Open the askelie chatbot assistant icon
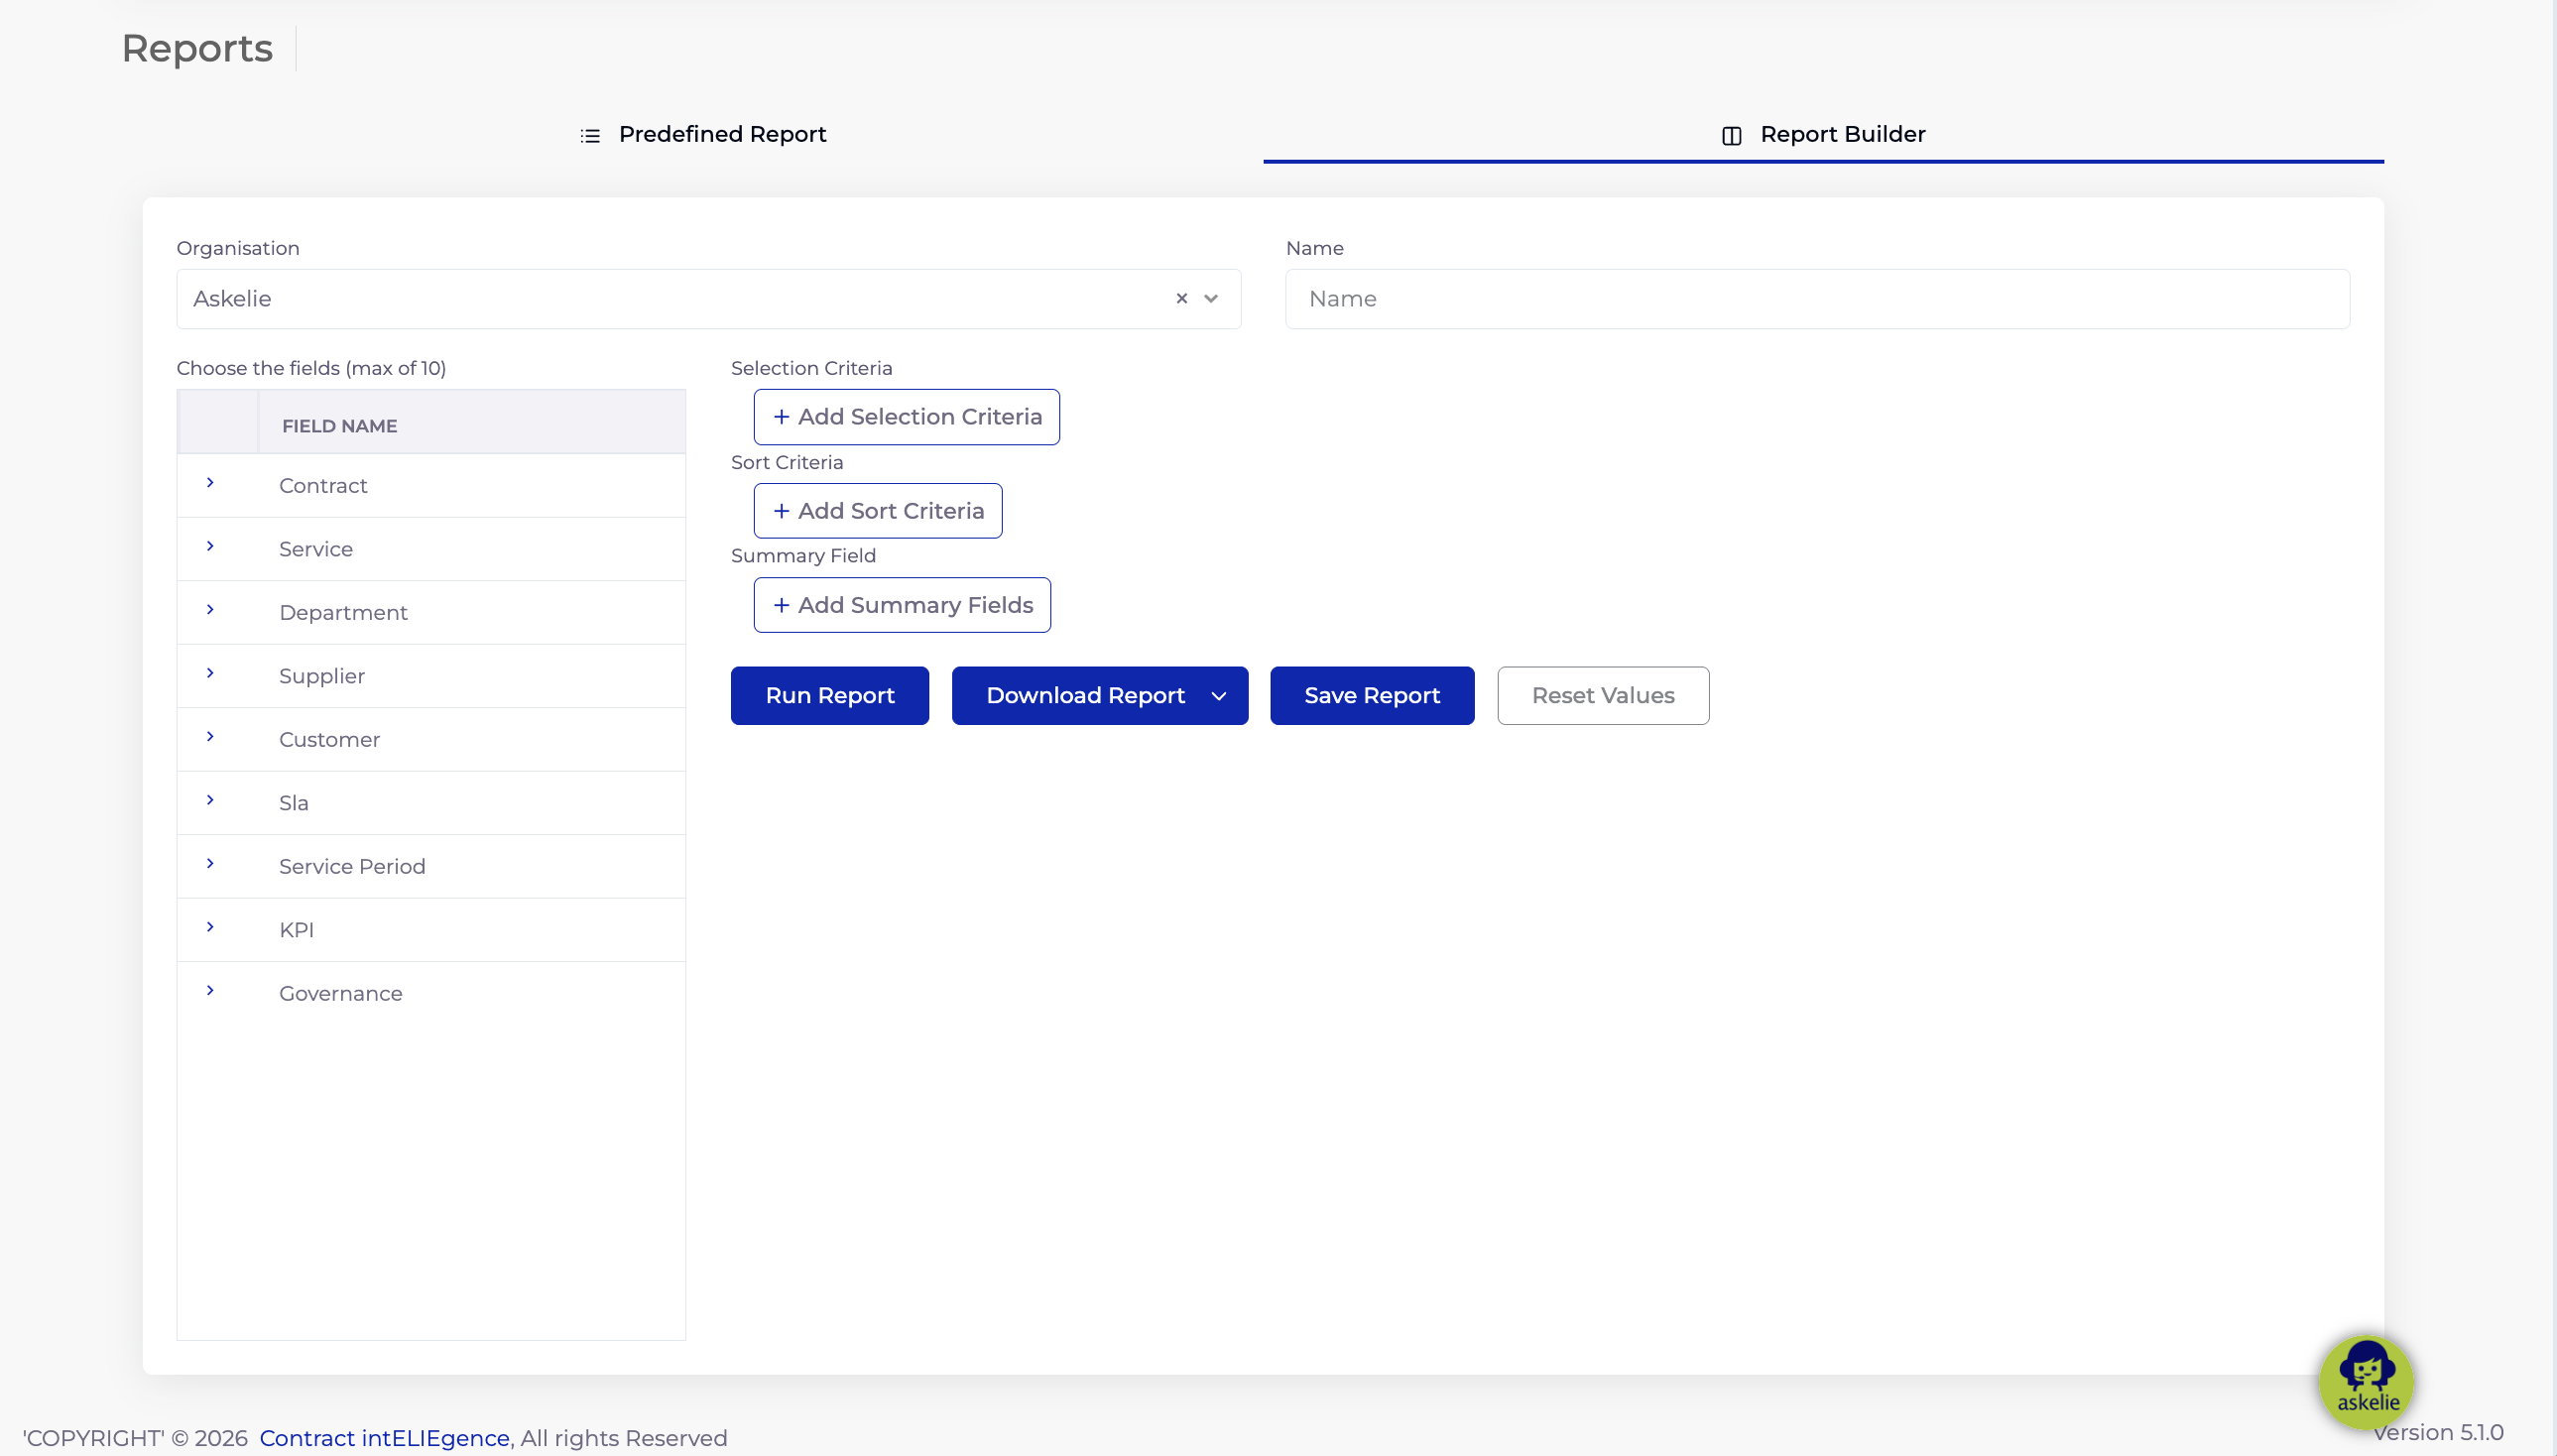 pos(2366,1383)
